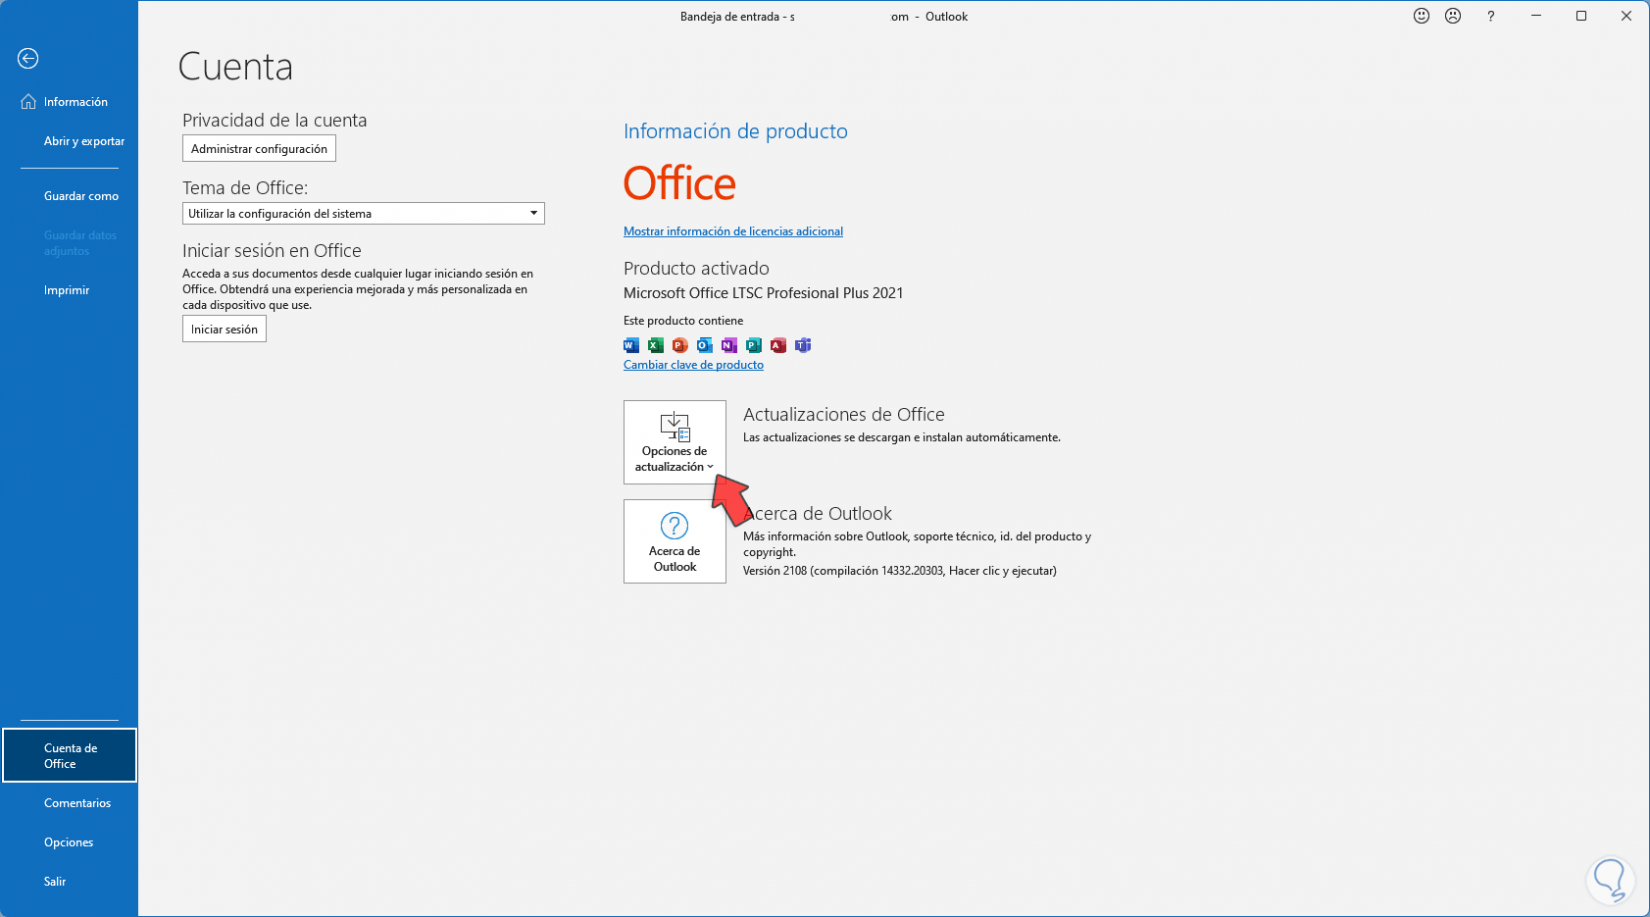The width and height of the screenshot is (1650, 917).
Task: Open Opciones in the sidebar
Action: pyautogui.click(x=69, y=842)
